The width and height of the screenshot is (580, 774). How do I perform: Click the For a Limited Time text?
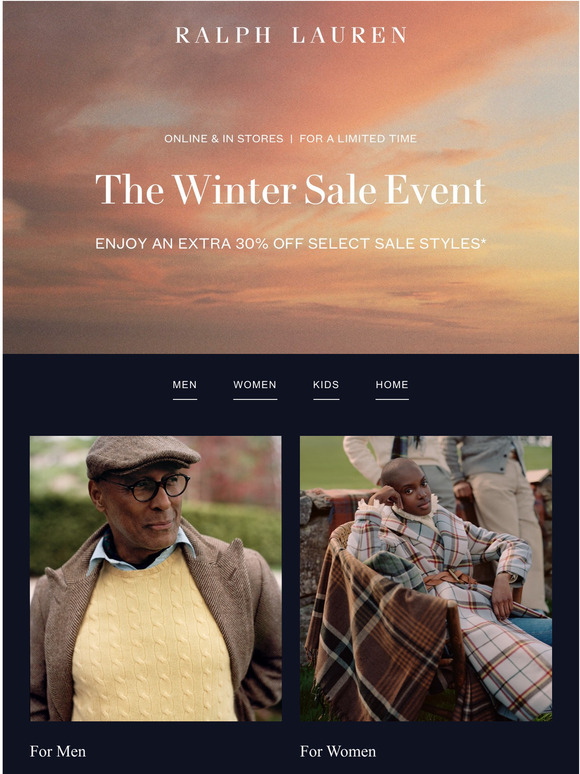pos(358,139)
